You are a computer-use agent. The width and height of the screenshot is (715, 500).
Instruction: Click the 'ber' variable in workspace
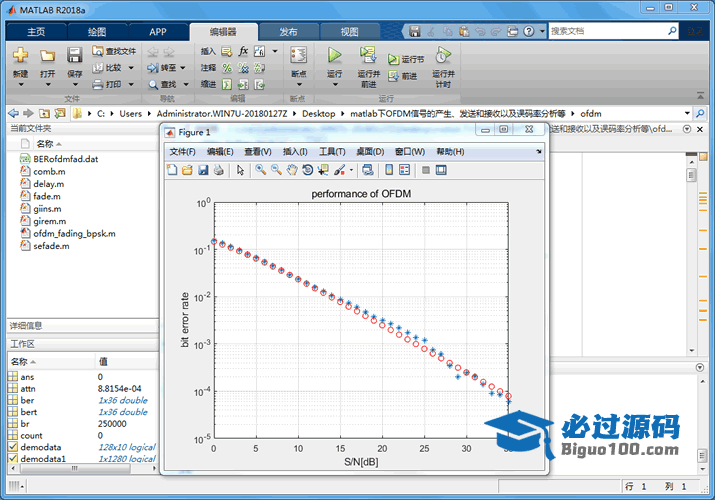point(27,400)
